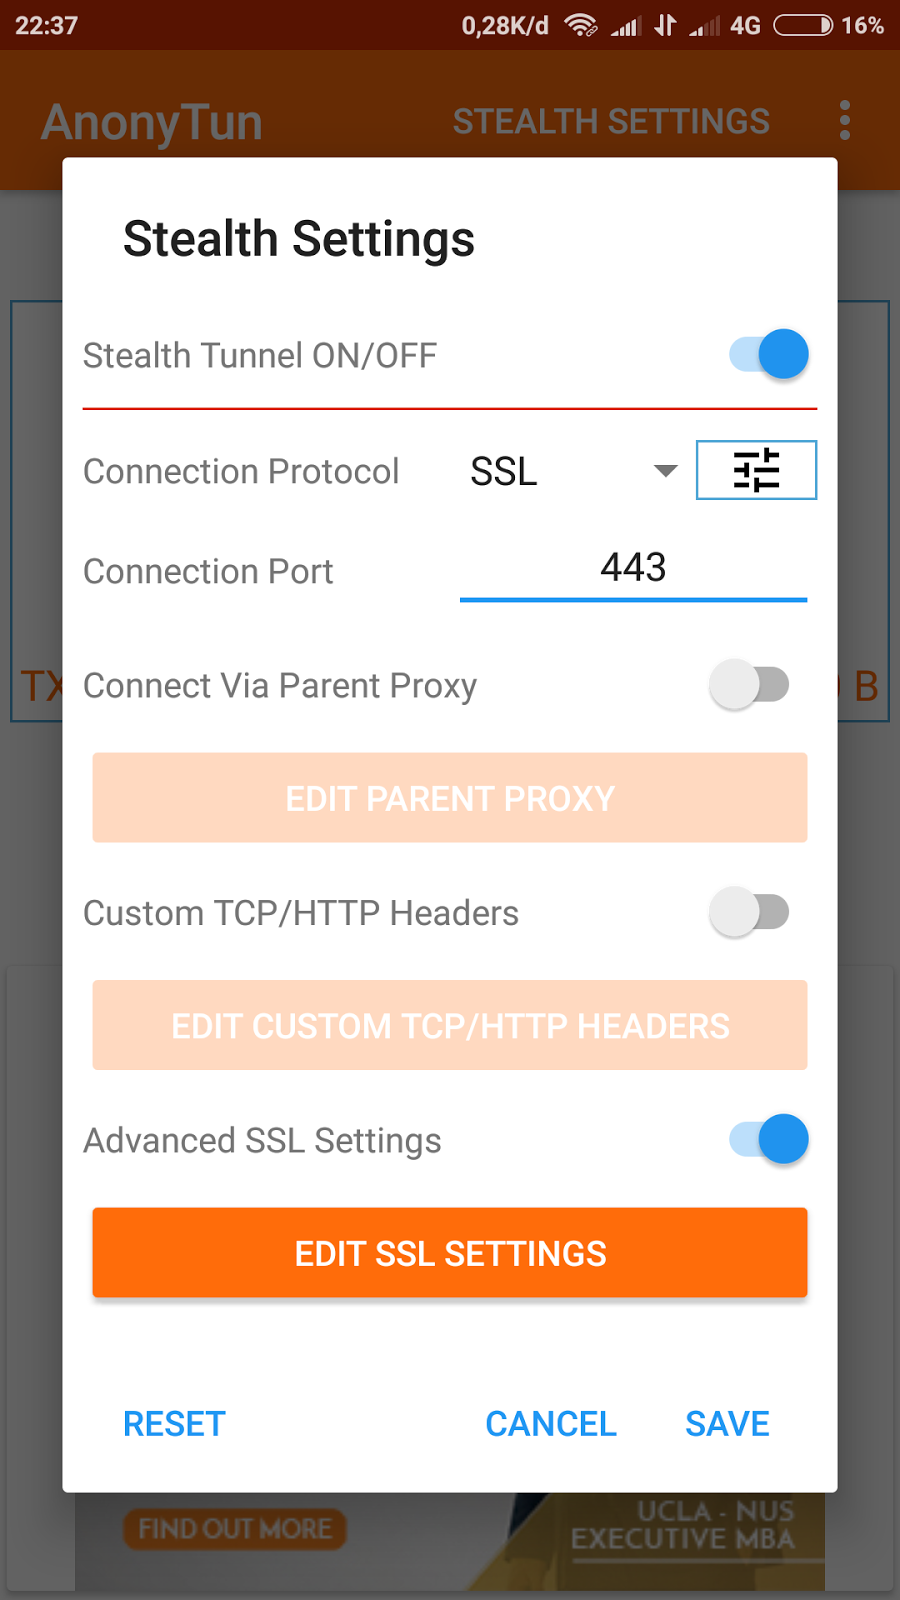Switch off Advanced SSL Settings
Viewport: 900px width, 1600px height.
tap(770, 1140)
